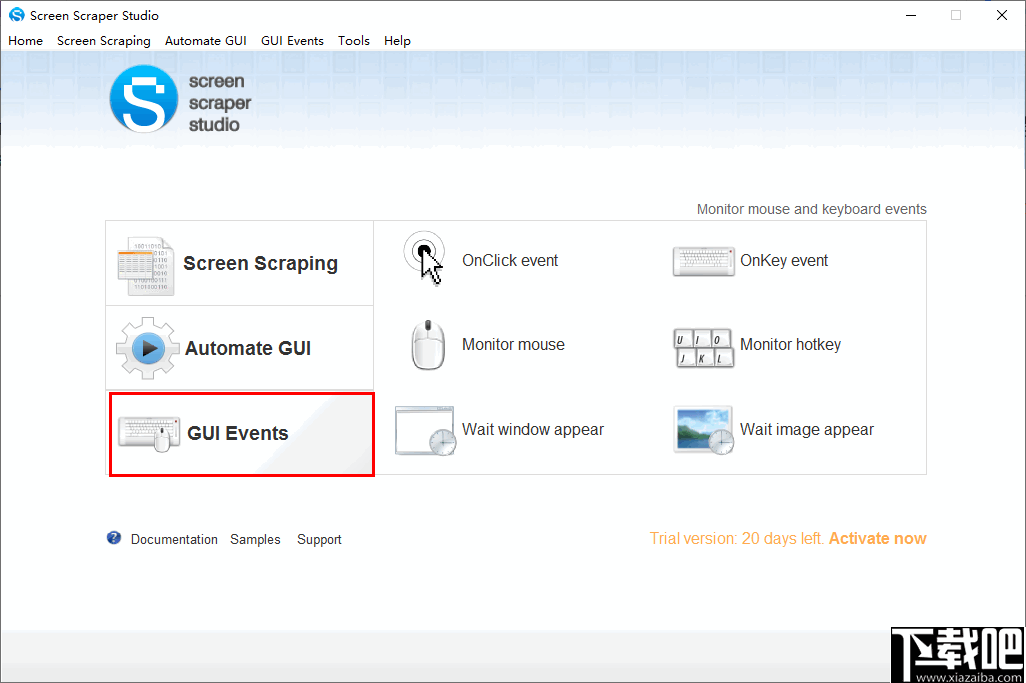Image resolution: width=1026 pixels, height=683 pixels.
Task: Select the Automate GUI section label
Action: (248, 348)
